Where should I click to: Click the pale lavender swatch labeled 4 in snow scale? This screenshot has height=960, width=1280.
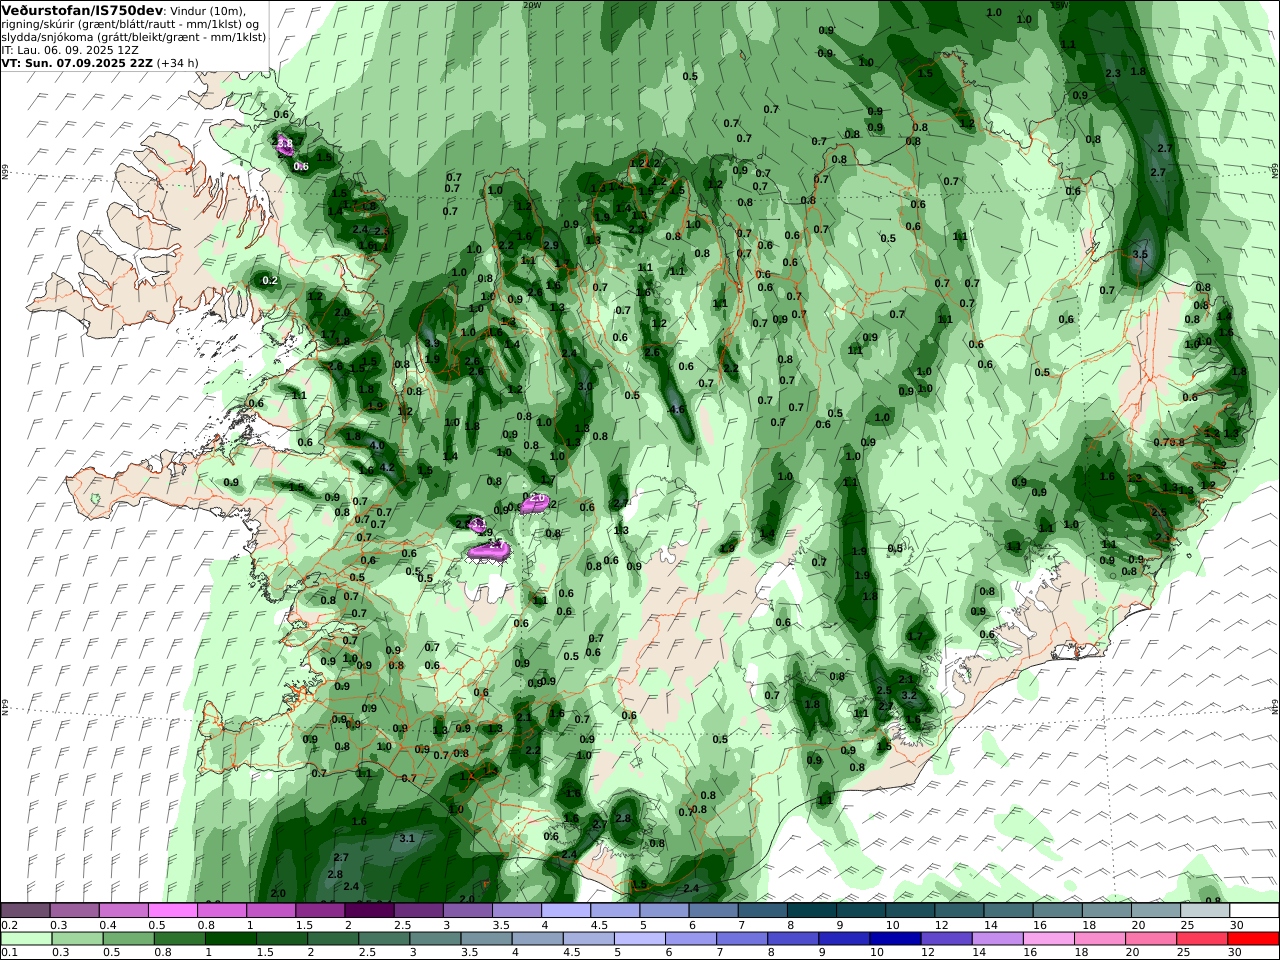tap(566, 910)
